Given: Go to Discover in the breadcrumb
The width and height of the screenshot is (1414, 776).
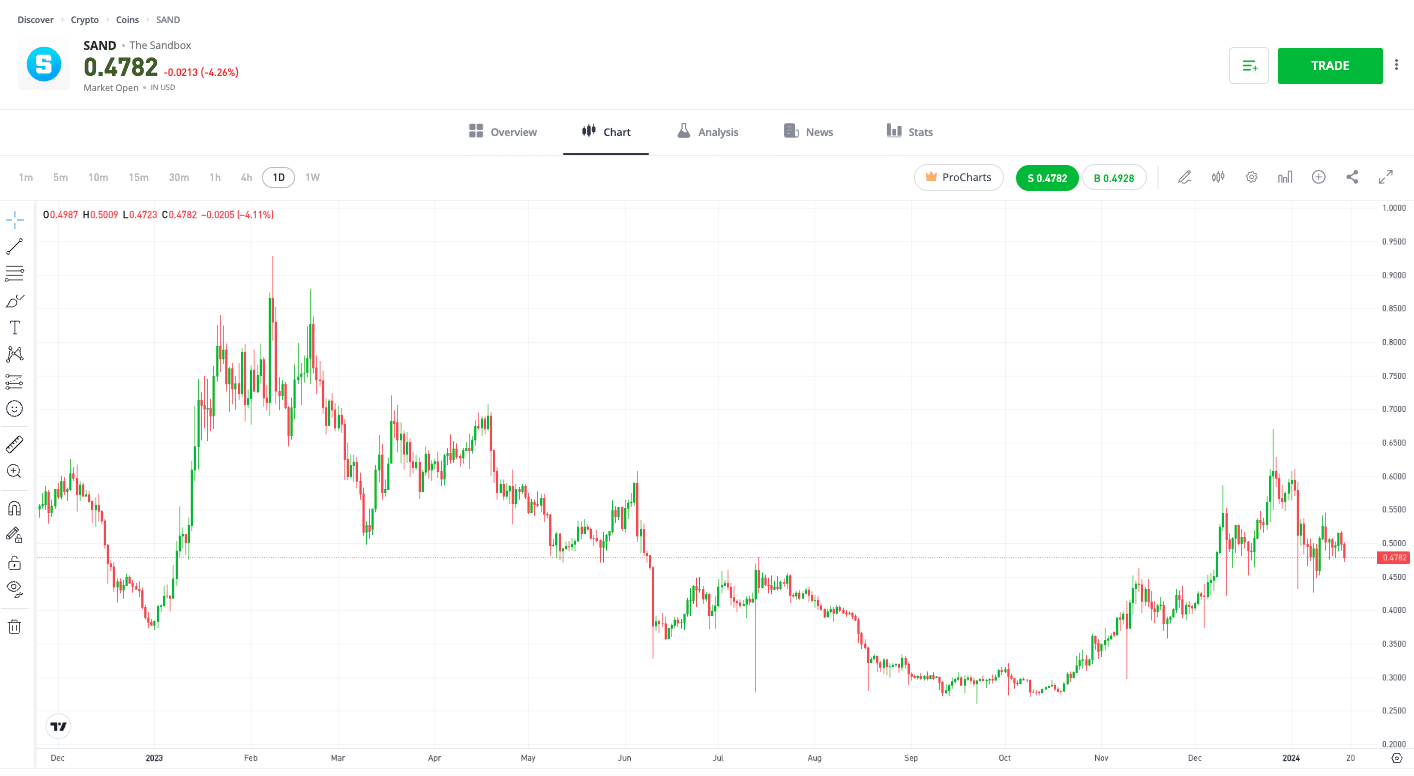Looking at the screenshot, I should 36,20.
